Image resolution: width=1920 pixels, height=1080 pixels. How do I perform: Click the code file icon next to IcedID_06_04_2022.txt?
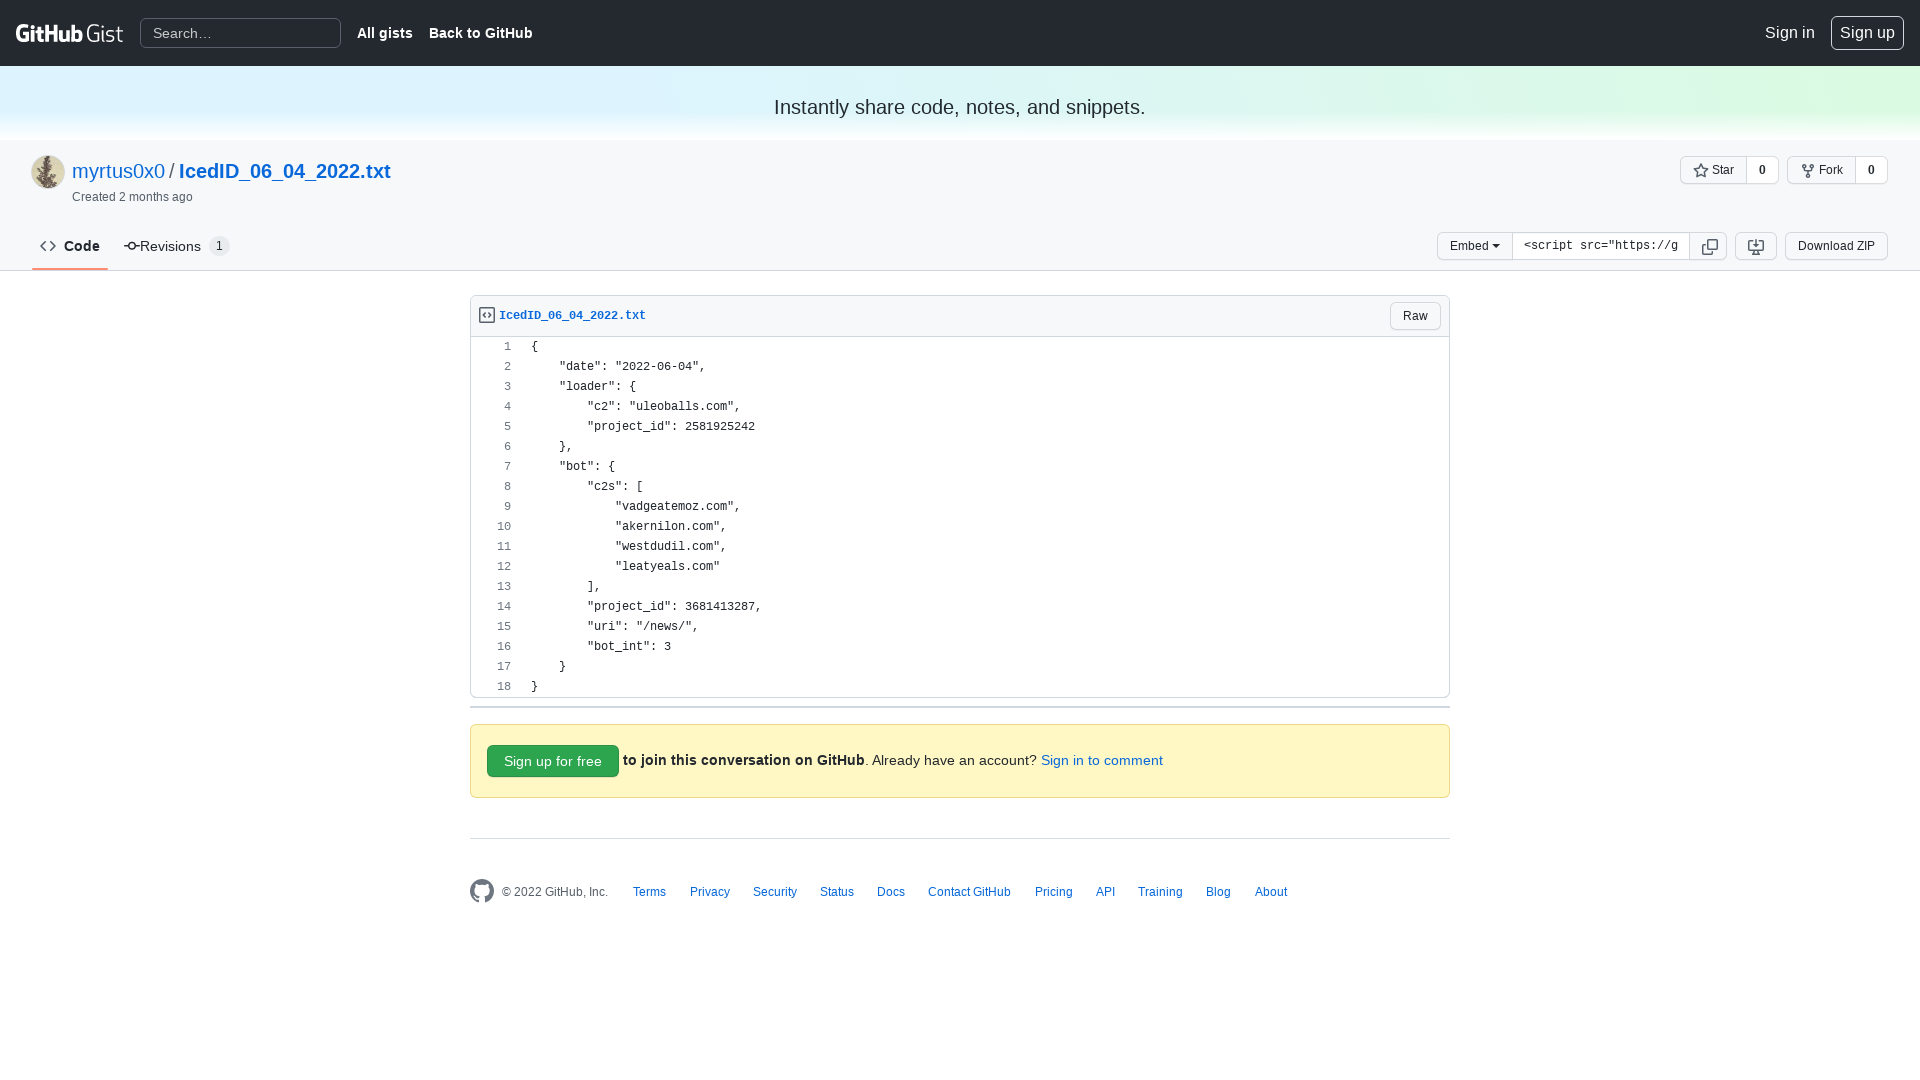coord(486,314)
